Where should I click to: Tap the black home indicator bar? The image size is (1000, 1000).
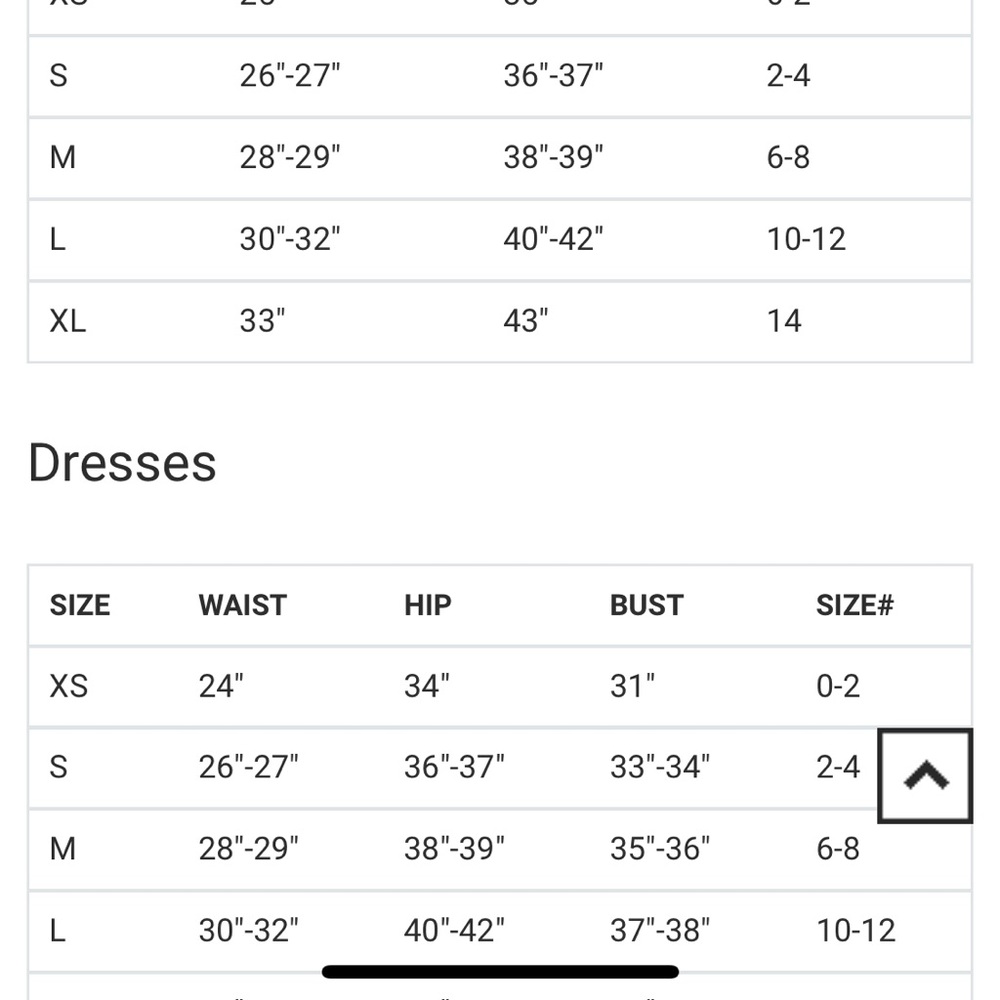click(x=500, y=971)
